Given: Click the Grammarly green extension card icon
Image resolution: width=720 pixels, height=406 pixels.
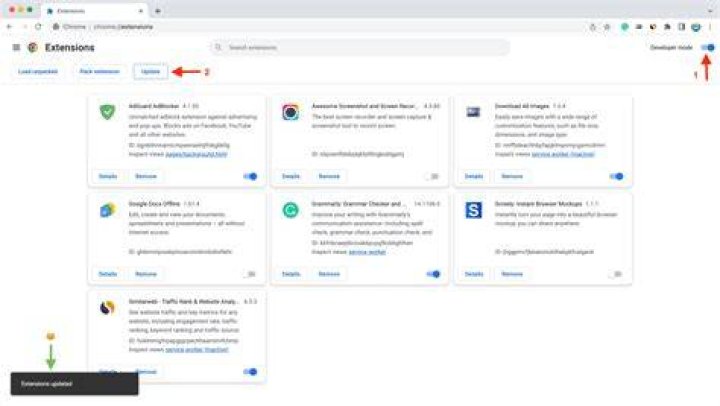Looking at the screenshot, I should click(x=290, y=210).
